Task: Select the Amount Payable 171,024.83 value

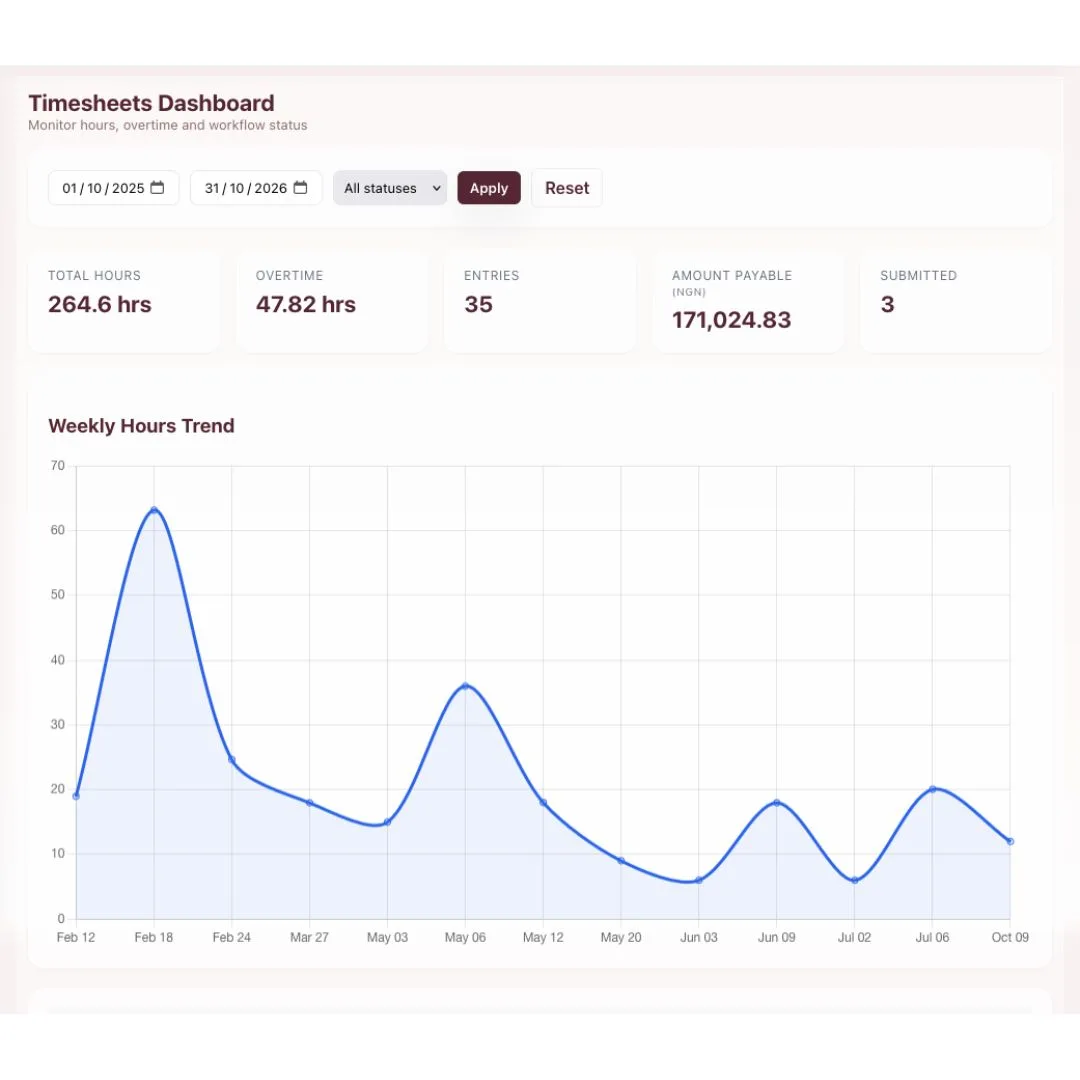Action: 731,320
